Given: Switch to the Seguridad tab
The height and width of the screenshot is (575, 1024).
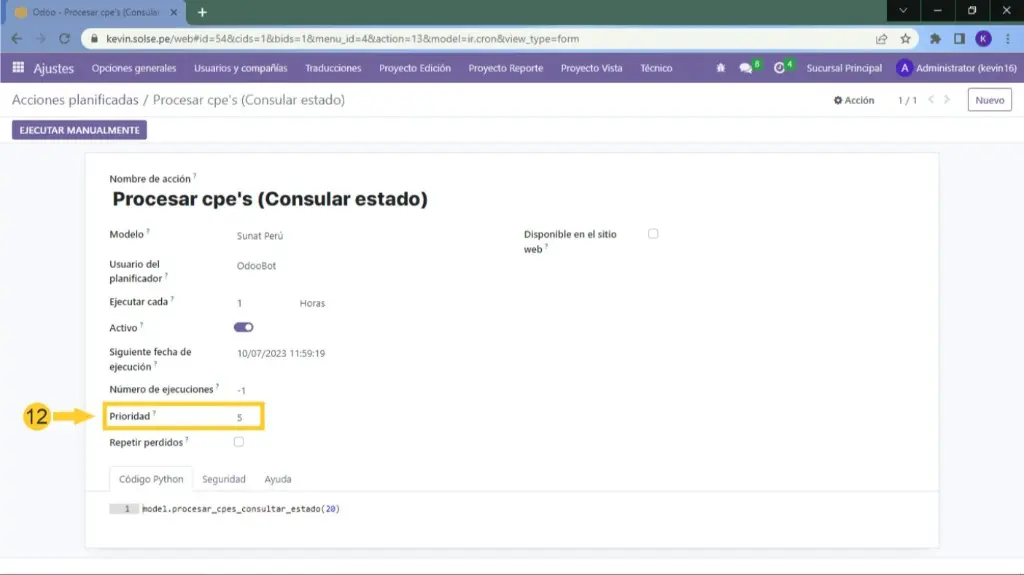Looking at the screenshot, I should pyautogui.click(x=223, y=479).
